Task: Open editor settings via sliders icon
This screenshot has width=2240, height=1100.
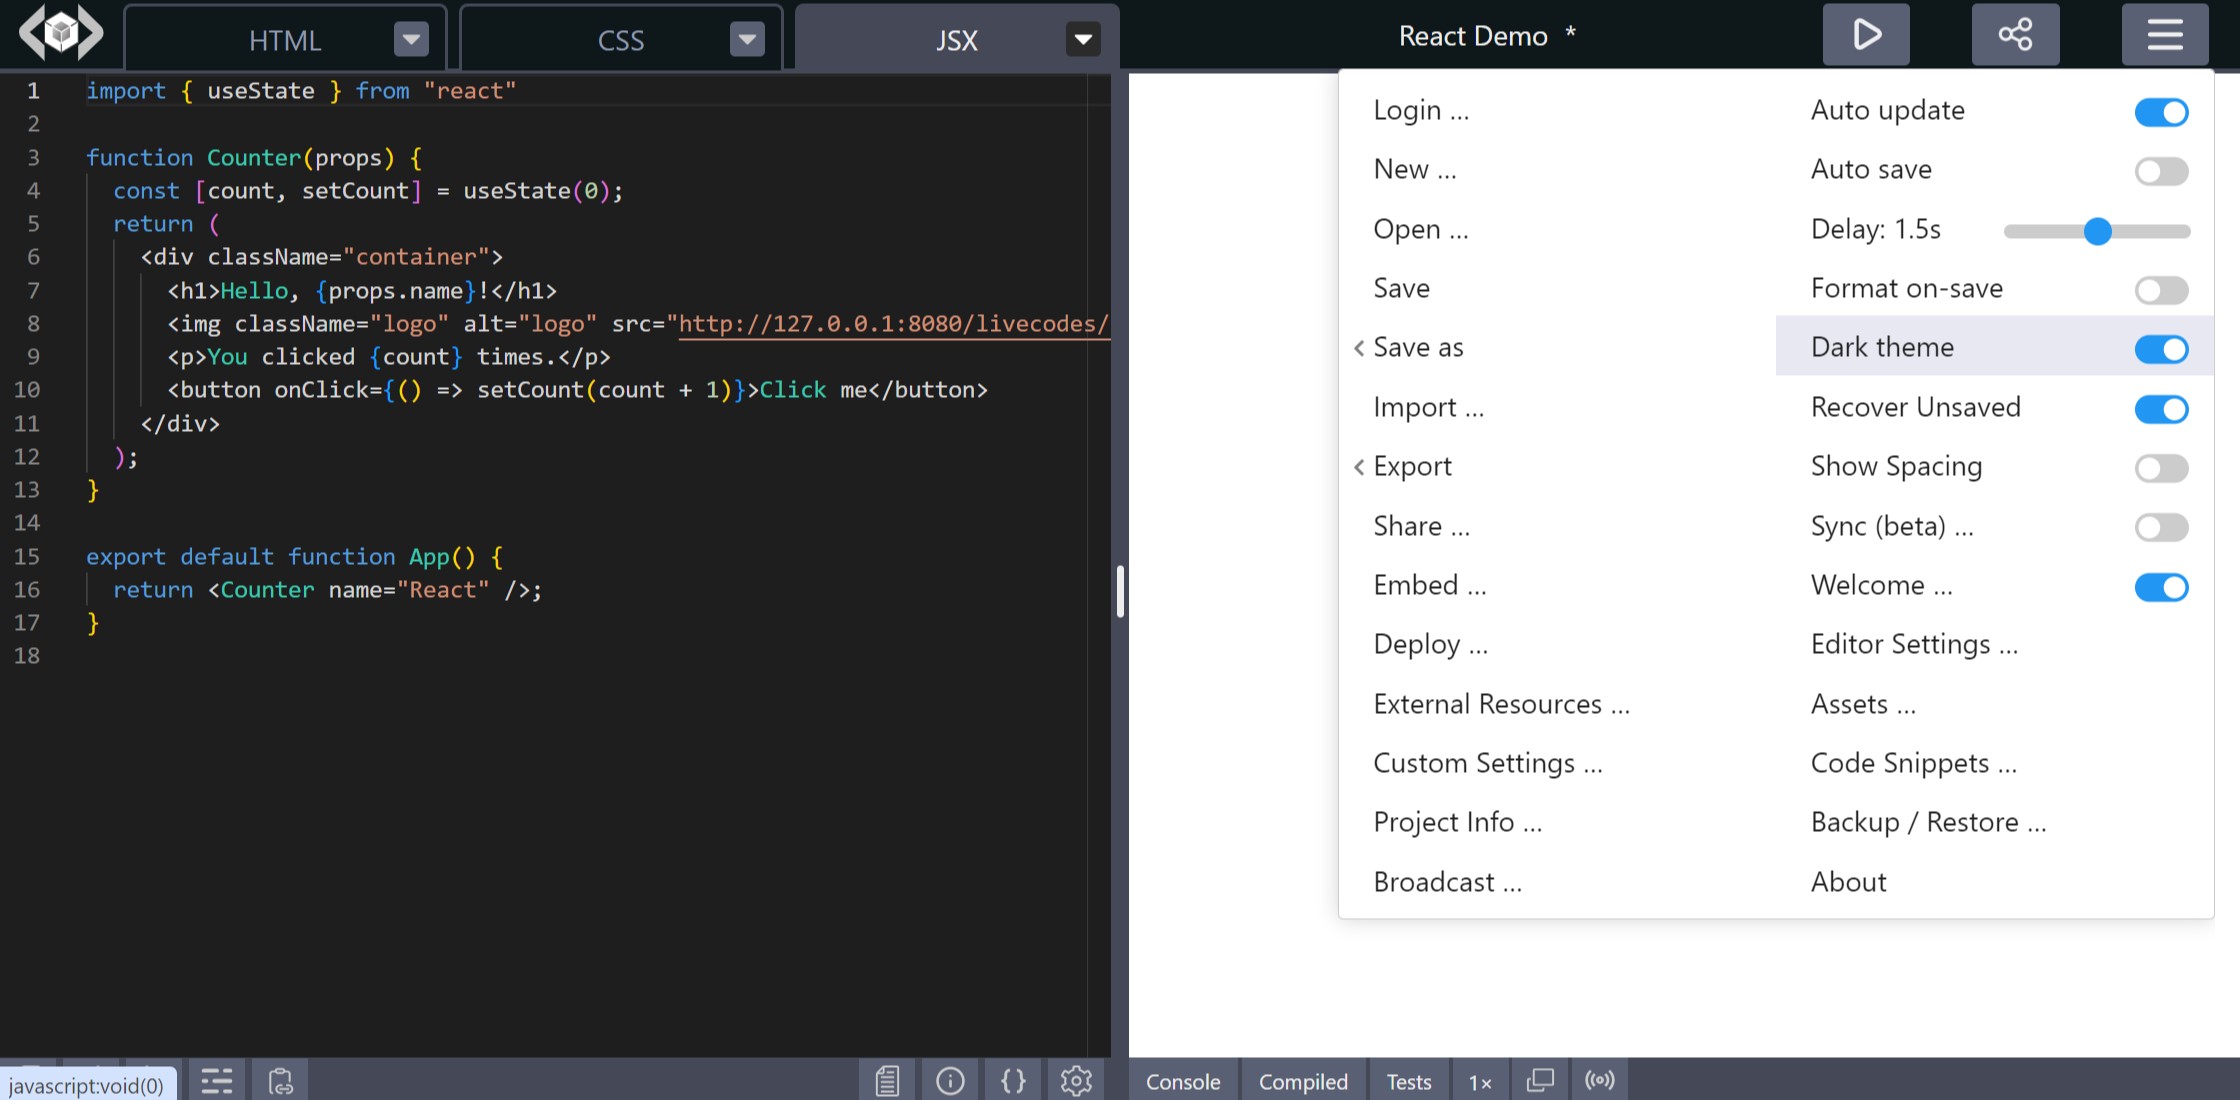Action: [x=216, y=1080]
